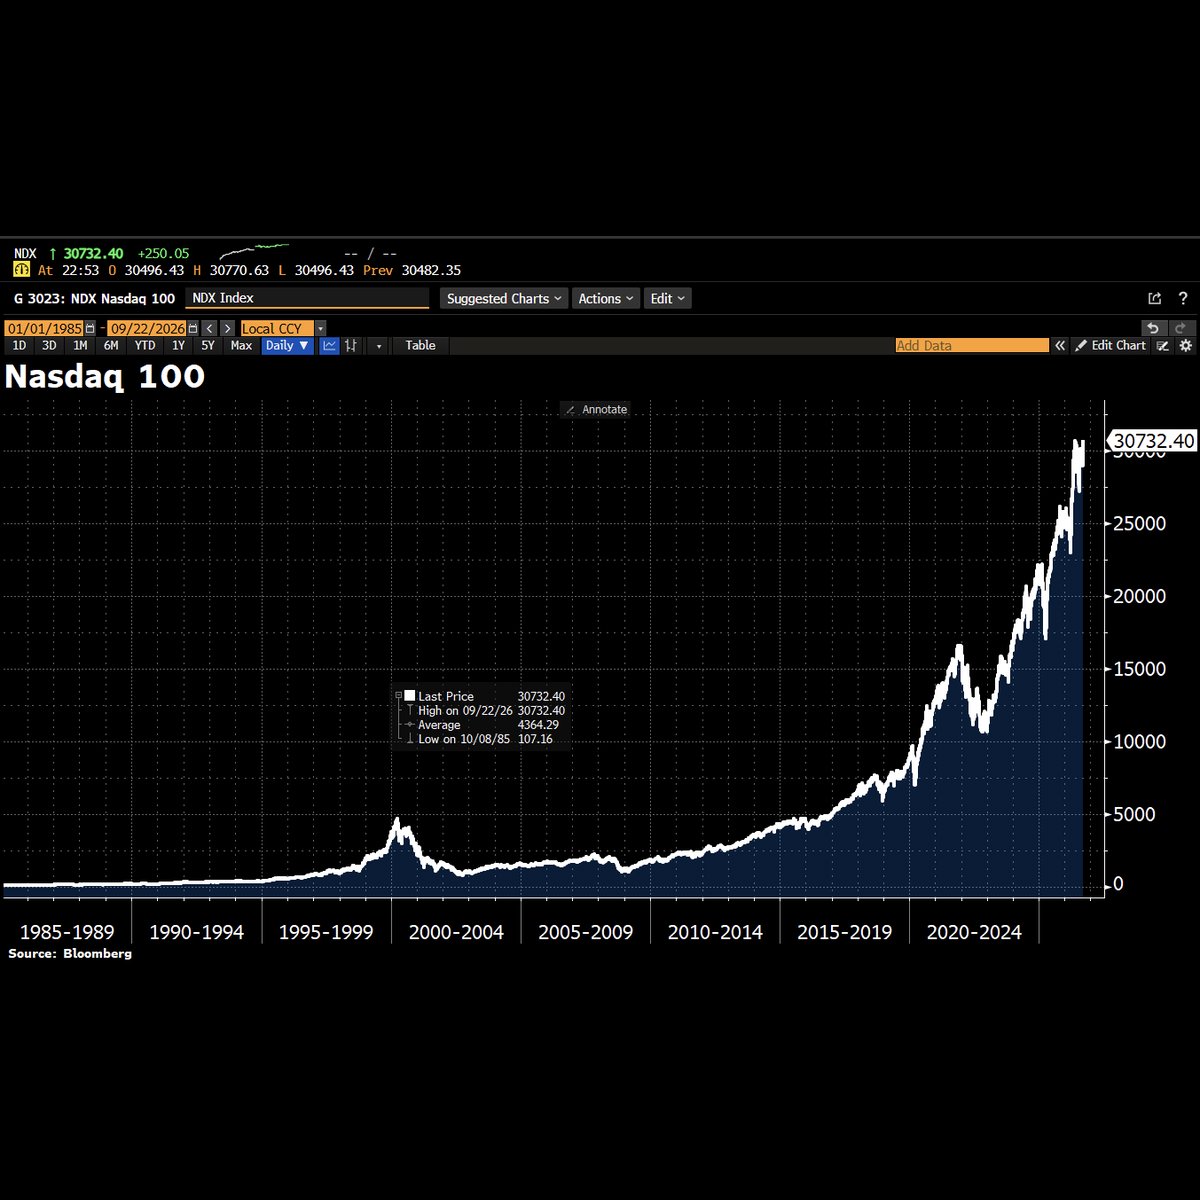
Task: Open the Daily periodicity dropdown
Action: coord(288,345)
